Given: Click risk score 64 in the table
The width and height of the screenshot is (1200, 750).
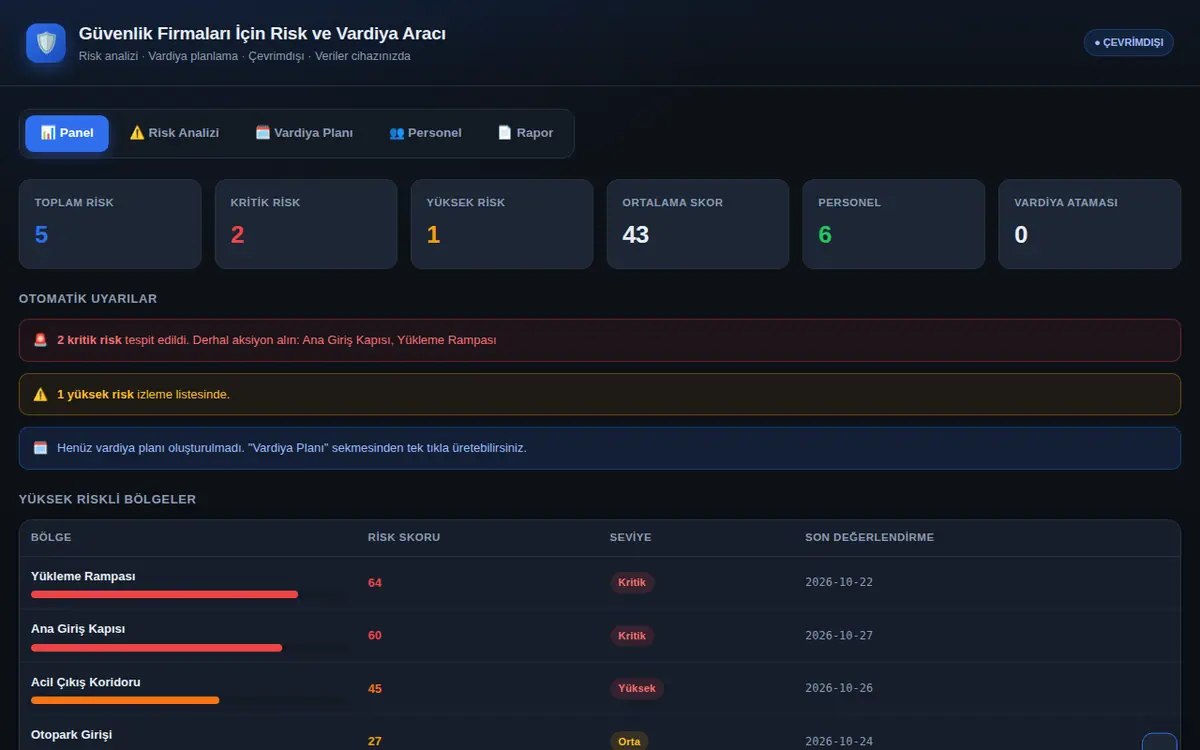Looking at the screenshot, I should (375, 583).
